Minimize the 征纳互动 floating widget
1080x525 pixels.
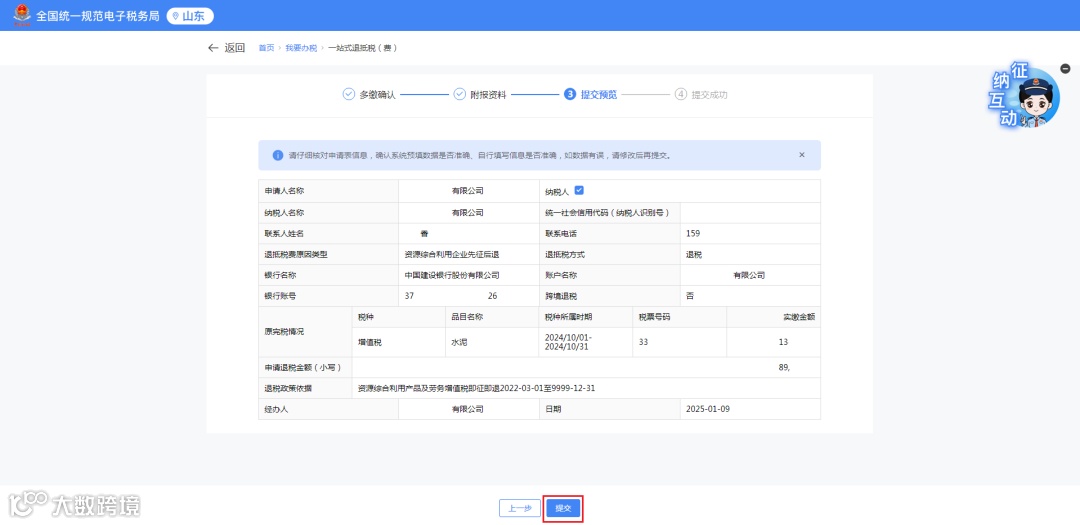[x=1066, y=68]
